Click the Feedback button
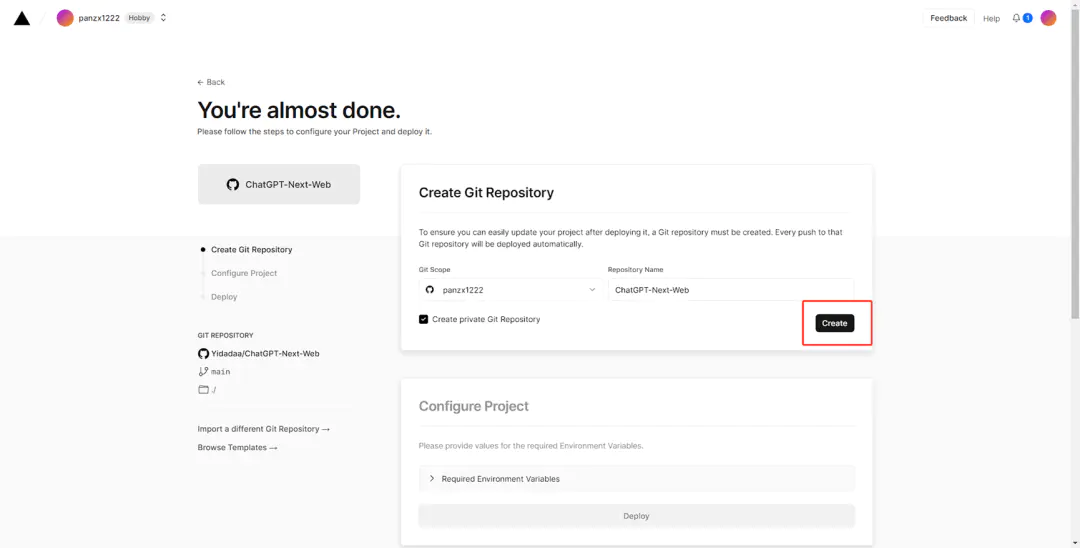1080x548 pixels. (948, 18)
